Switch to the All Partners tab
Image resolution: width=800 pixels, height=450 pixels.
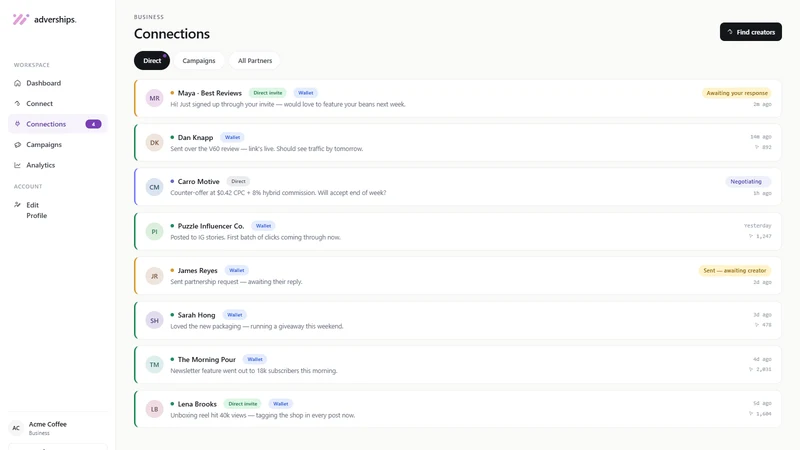[x=255, y=61]
